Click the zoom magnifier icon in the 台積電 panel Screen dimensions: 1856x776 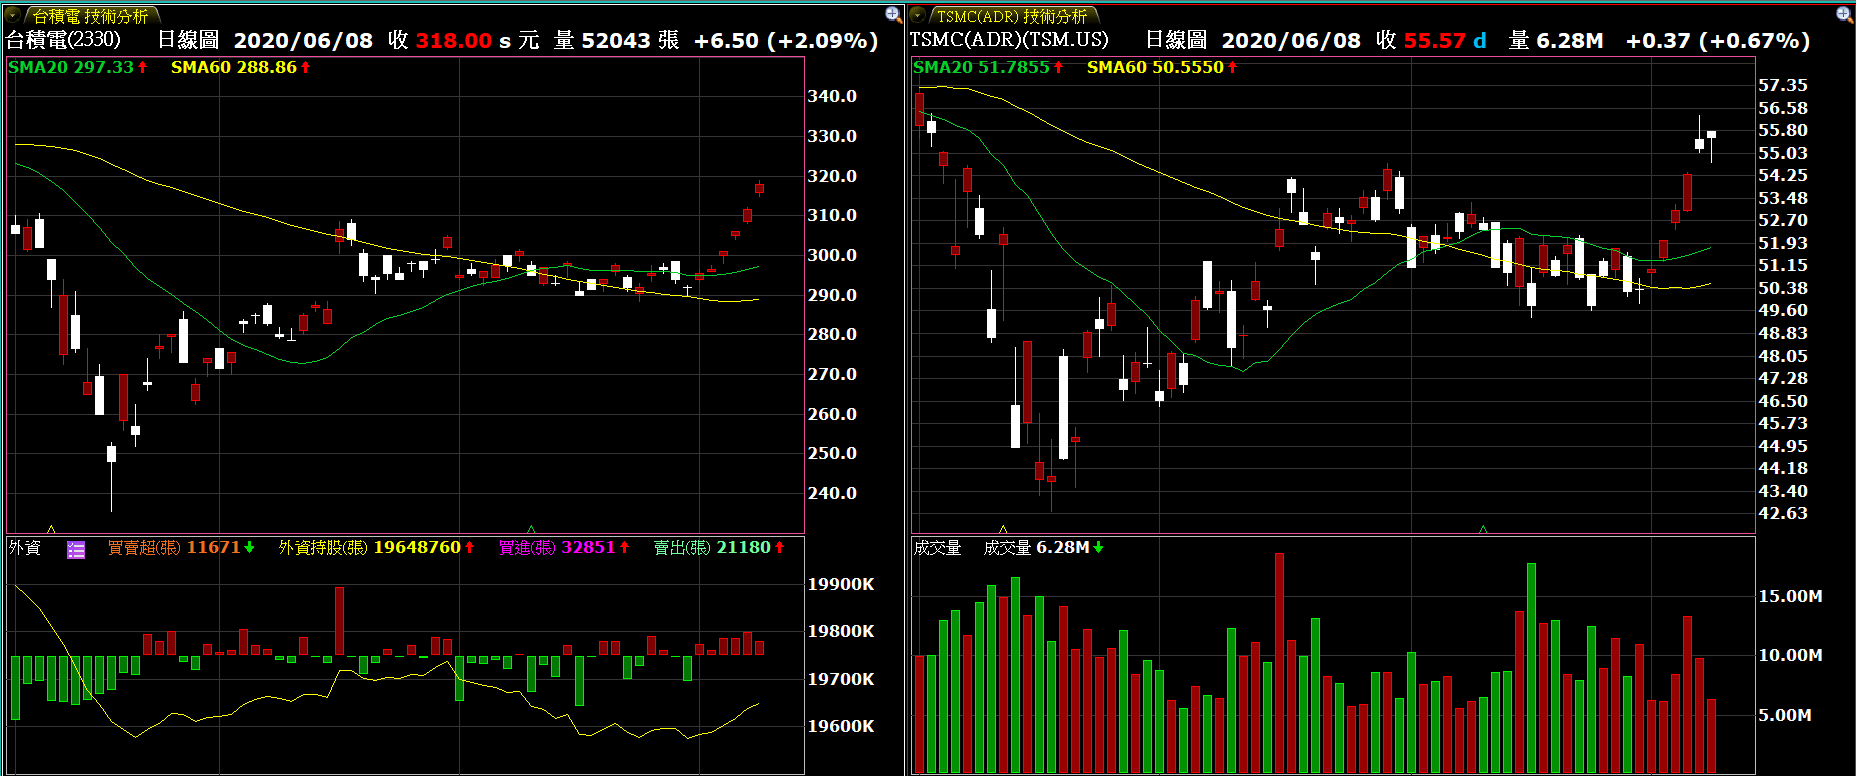point(893,14)
